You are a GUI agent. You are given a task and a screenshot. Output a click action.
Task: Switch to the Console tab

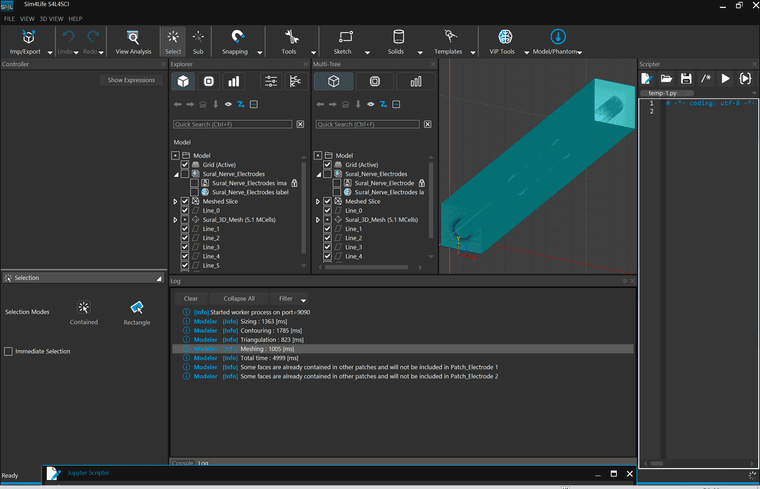182,463
